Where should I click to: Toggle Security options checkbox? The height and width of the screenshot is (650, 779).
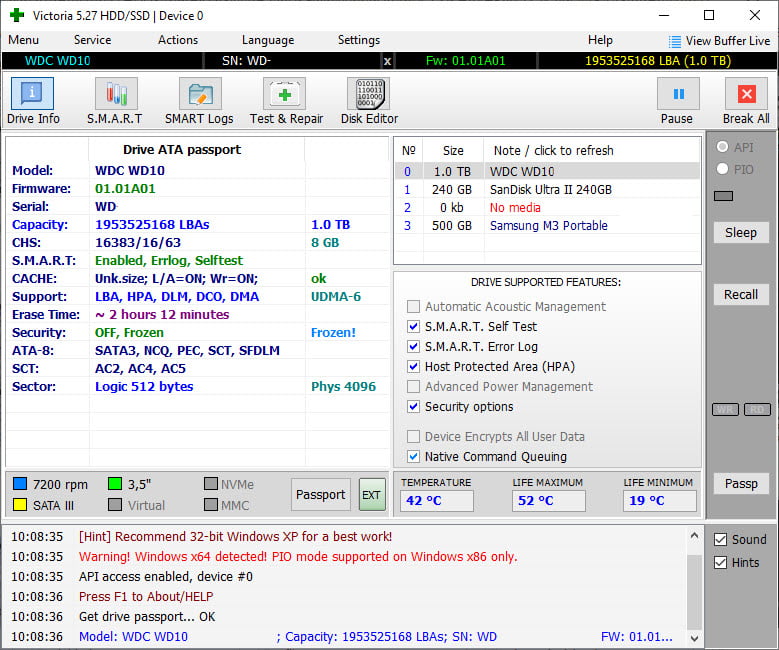tap(413, 406)
